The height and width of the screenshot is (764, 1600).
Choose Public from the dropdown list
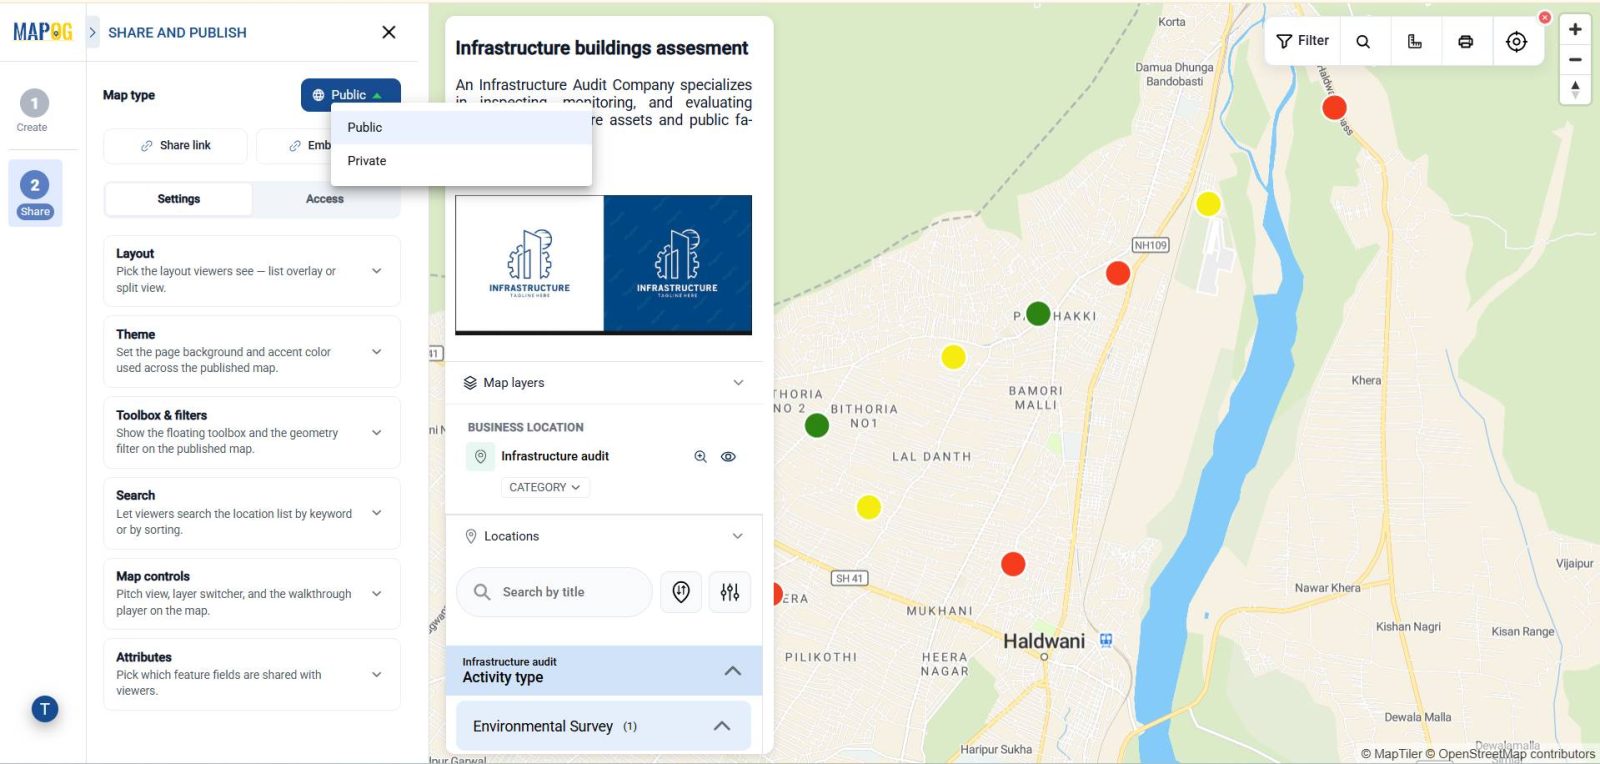click(461, 127)
